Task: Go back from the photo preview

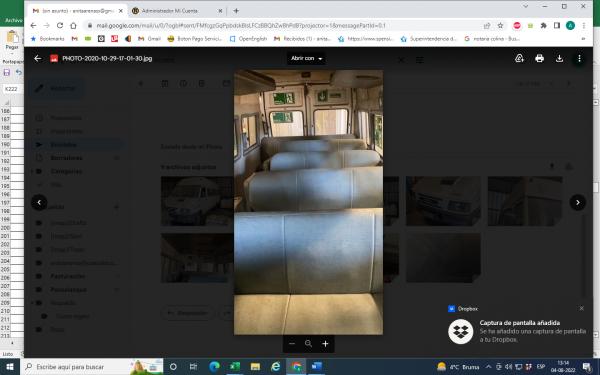Action: (x=38, y=58)
